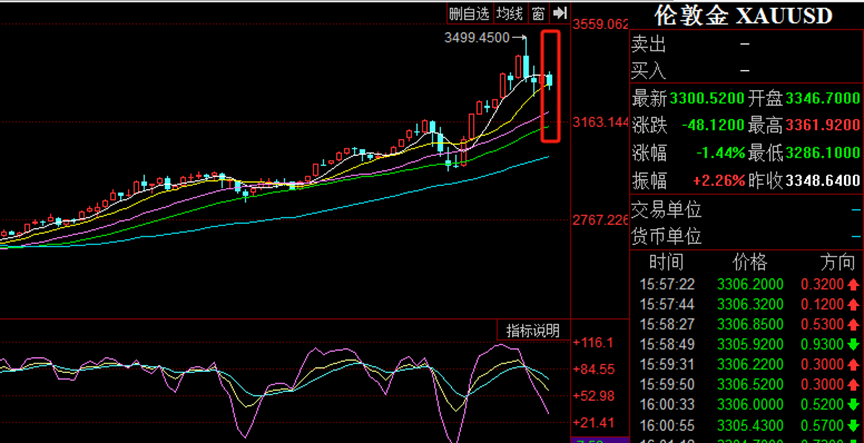
Task: Click the 方向 column header
Action: click(838, 262)
